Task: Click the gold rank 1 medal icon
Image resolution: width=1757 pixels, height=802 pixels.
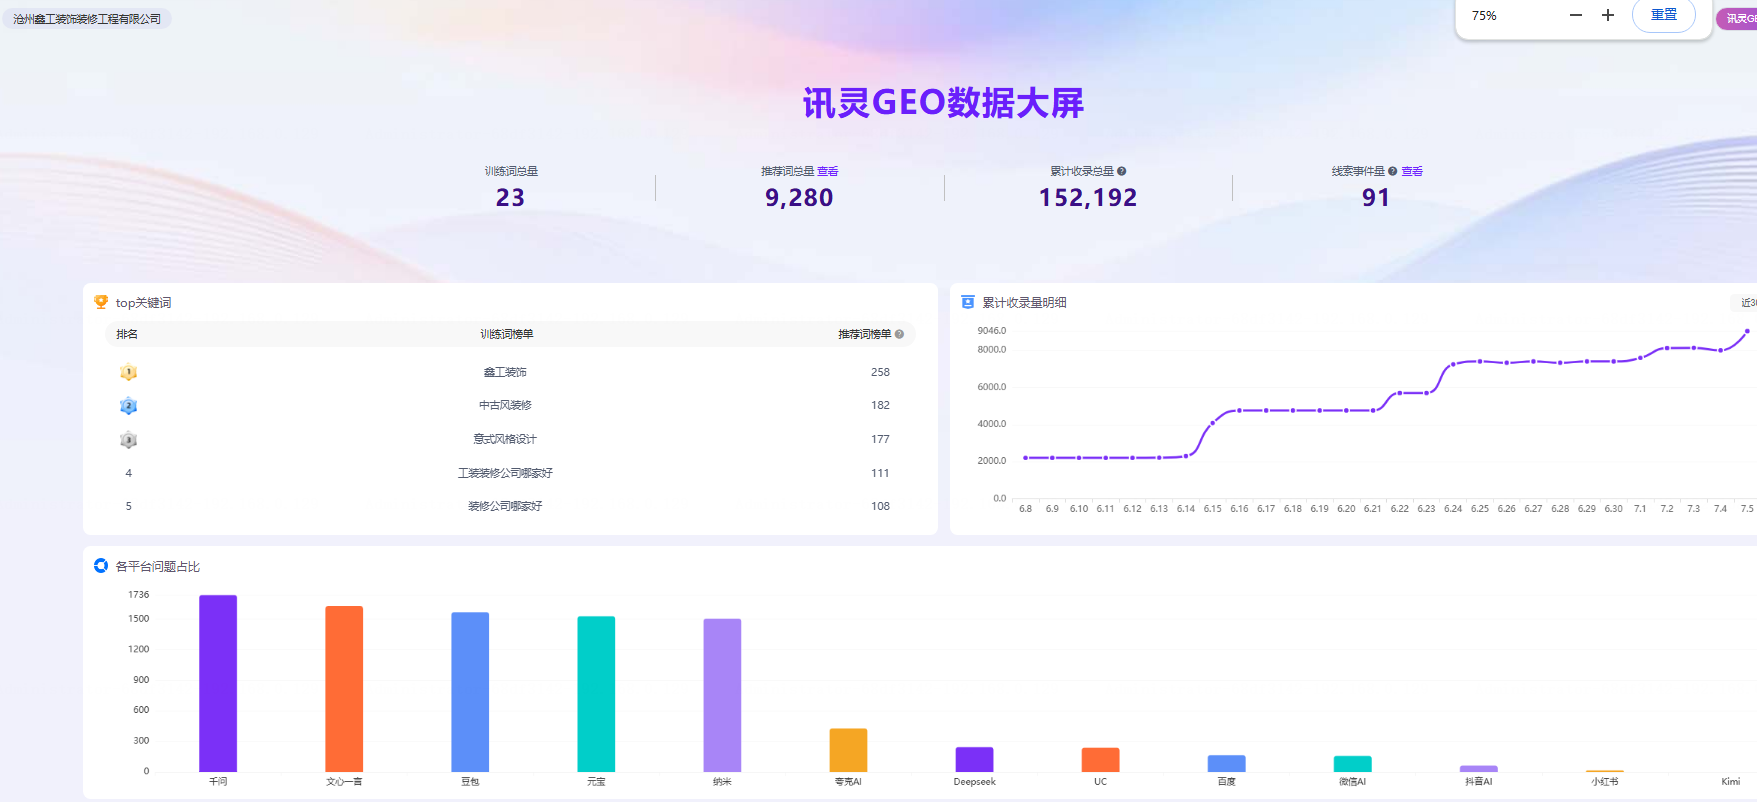Action: point(129,372)
